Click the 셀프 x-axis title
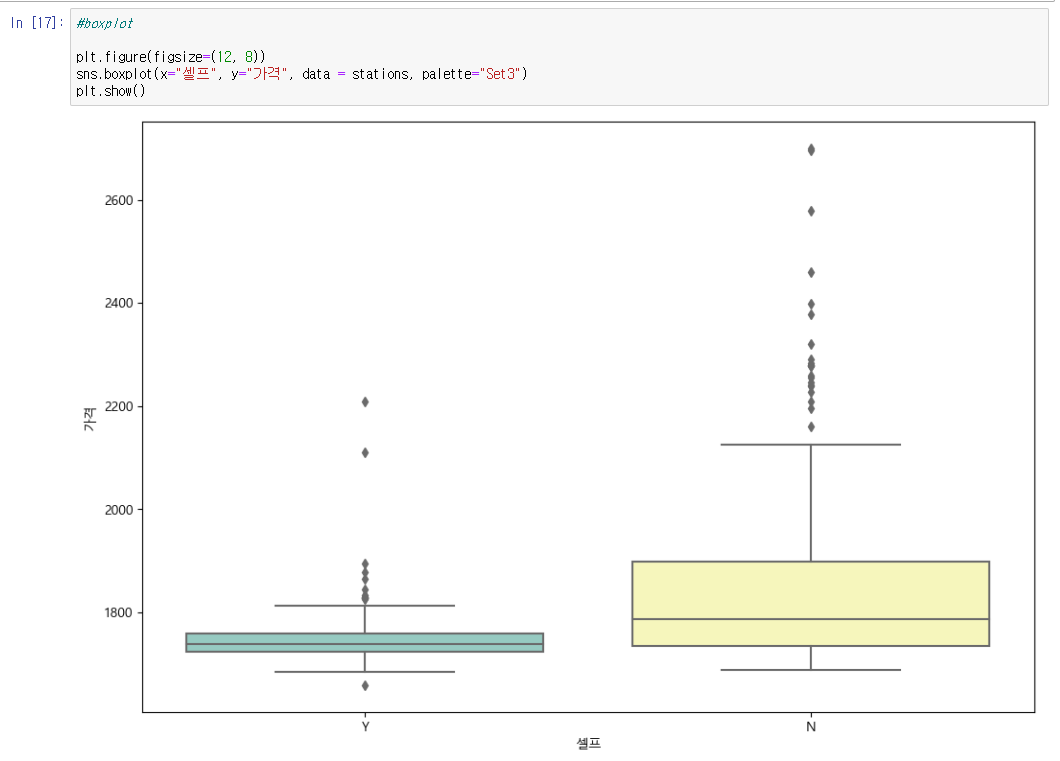This screenshot has width=1060, height=761. click(588, 743)
